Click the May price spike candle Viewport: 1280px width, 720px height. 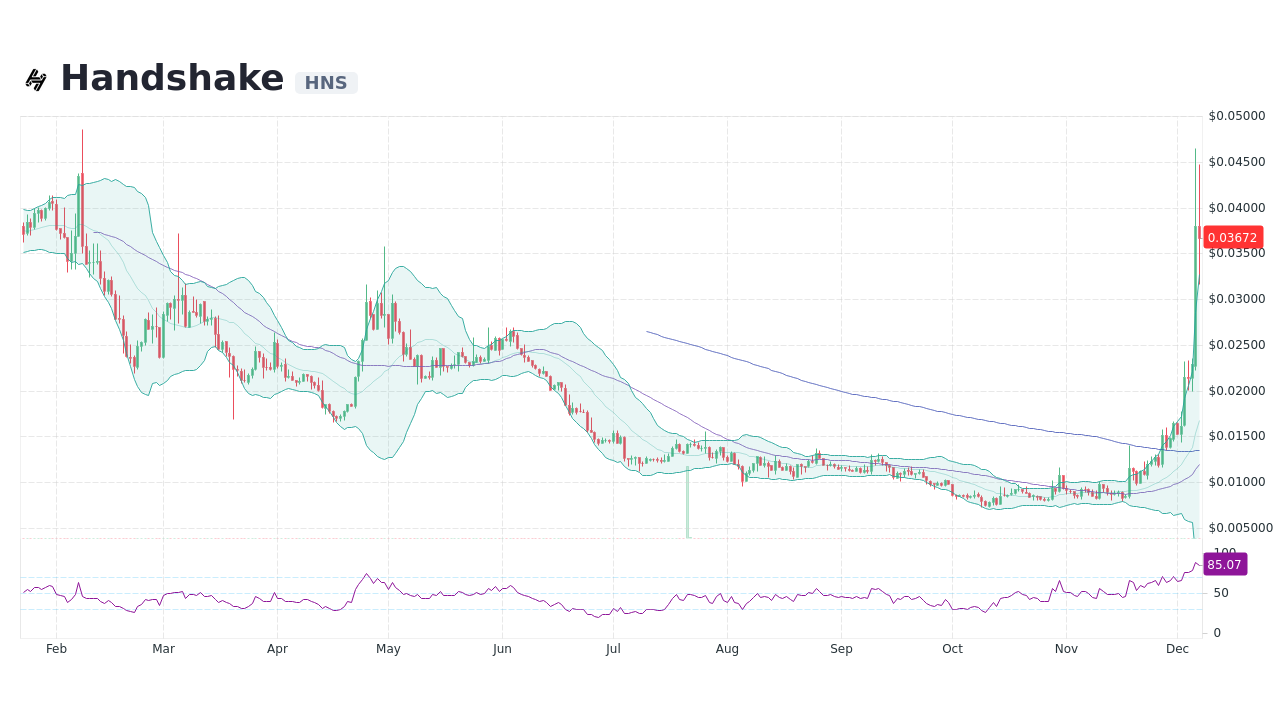point(383,290)
